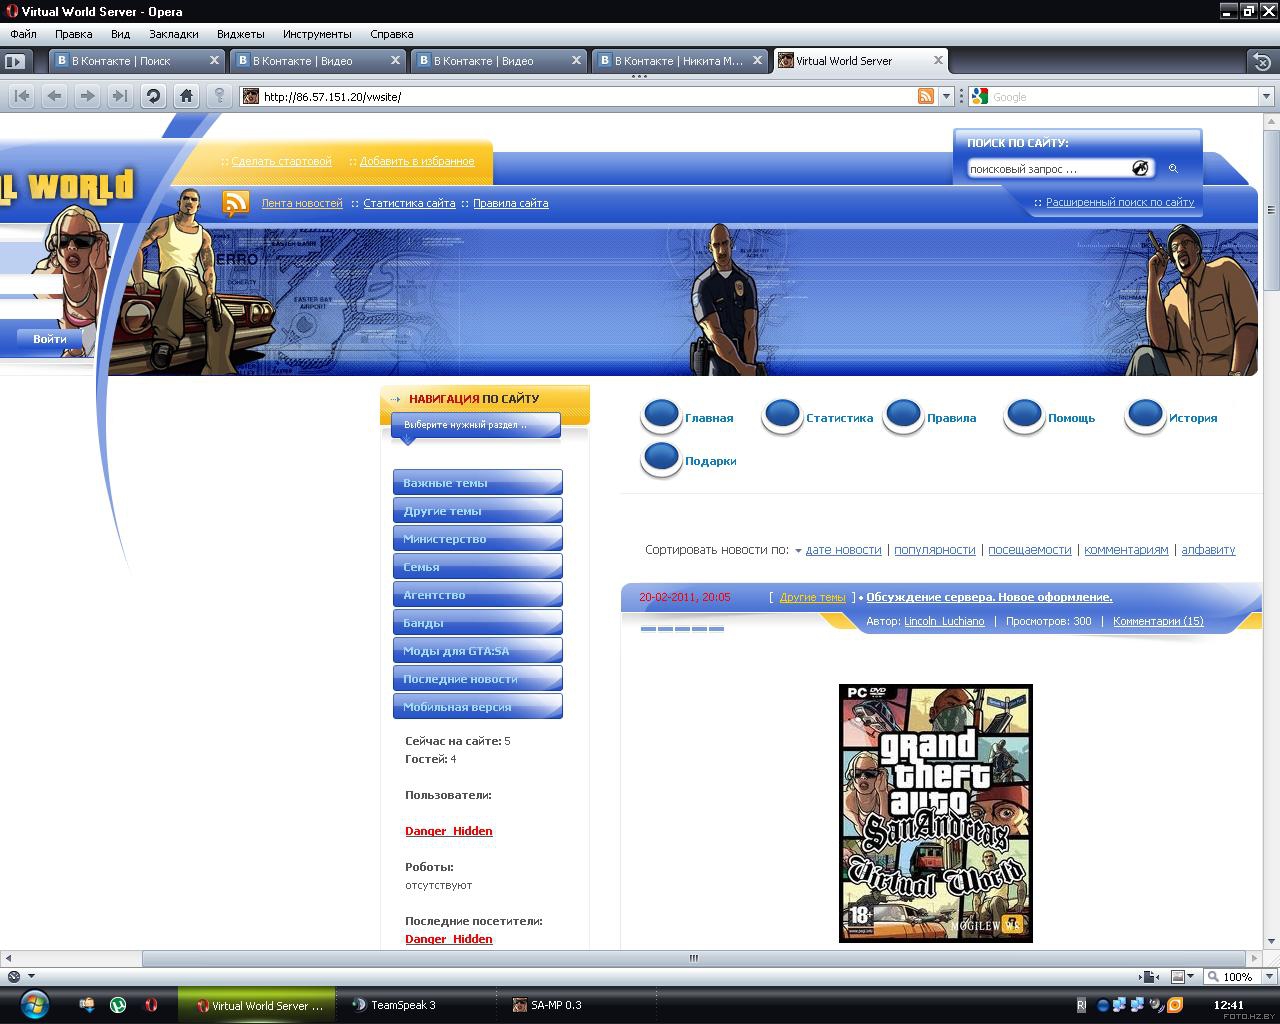This screenshot has width=1280, height=1024.
Task: Click the Fast Forward navigation button
Action: [x=119, y=96]
